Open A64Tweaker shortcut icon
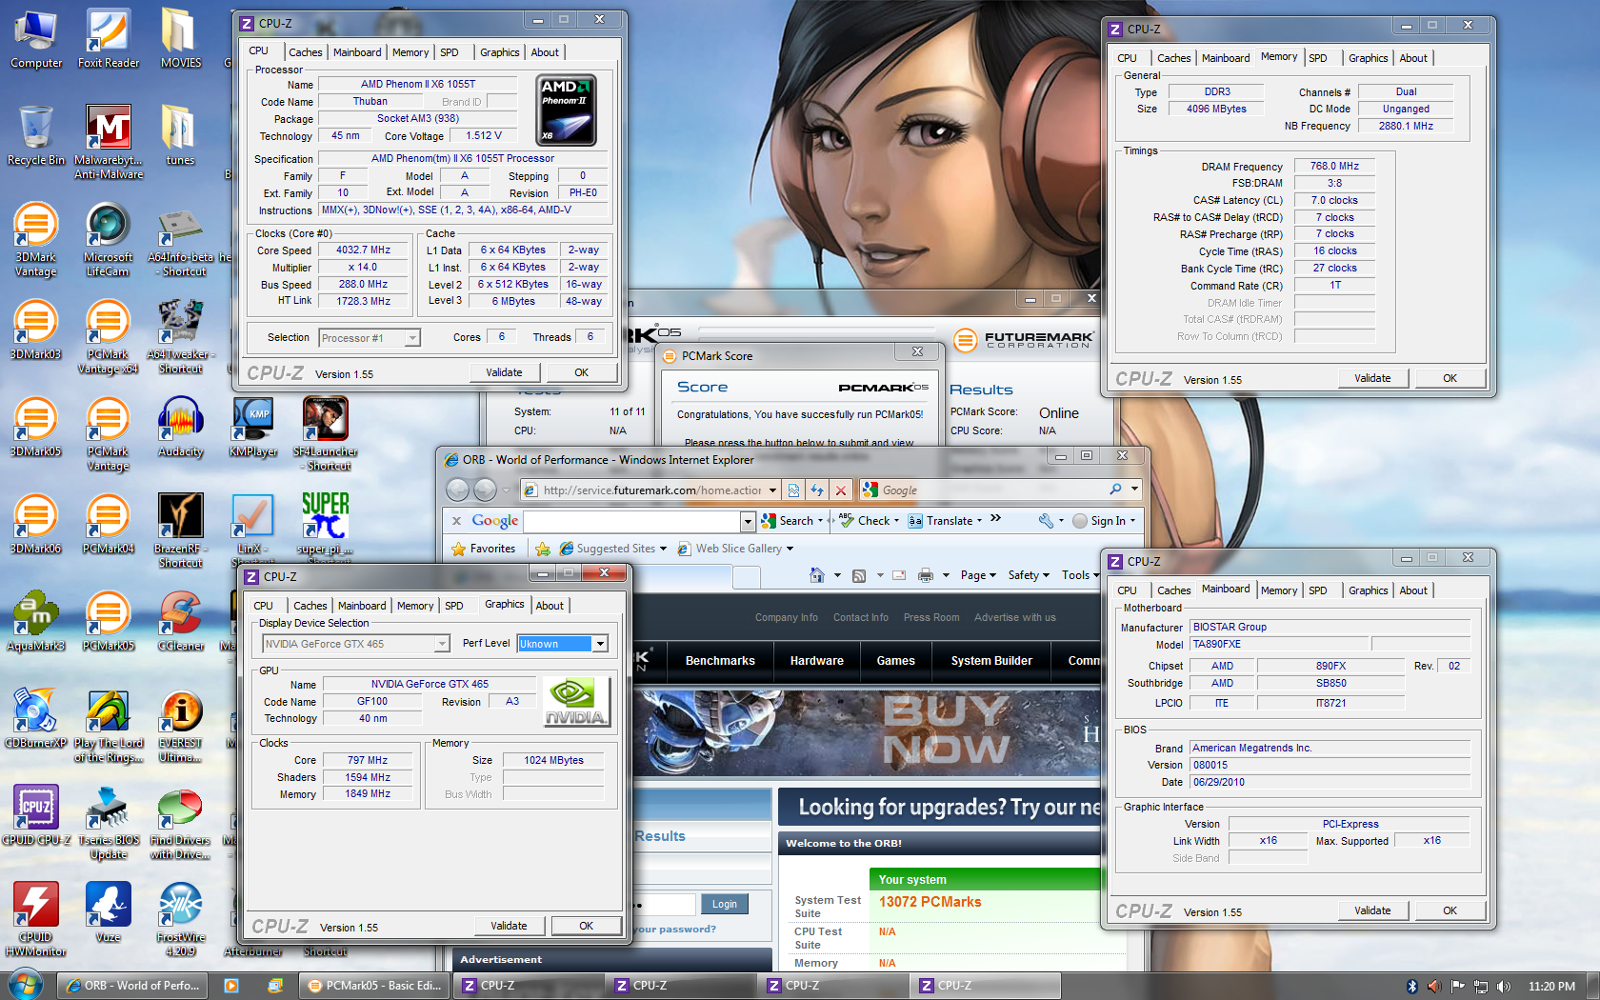1600x1000 pixels. click(180, 337)
